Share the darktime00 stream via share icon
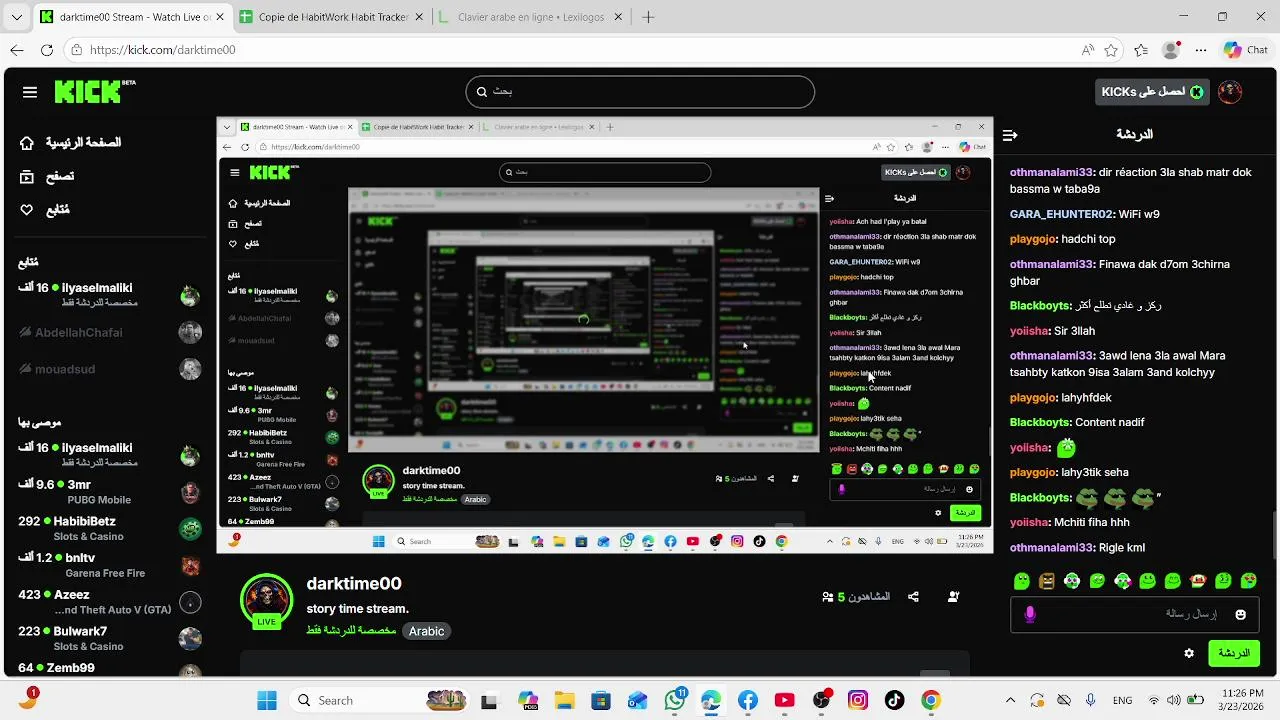The height and width of the screenshot is (720, 1280). tap(913, 597)
